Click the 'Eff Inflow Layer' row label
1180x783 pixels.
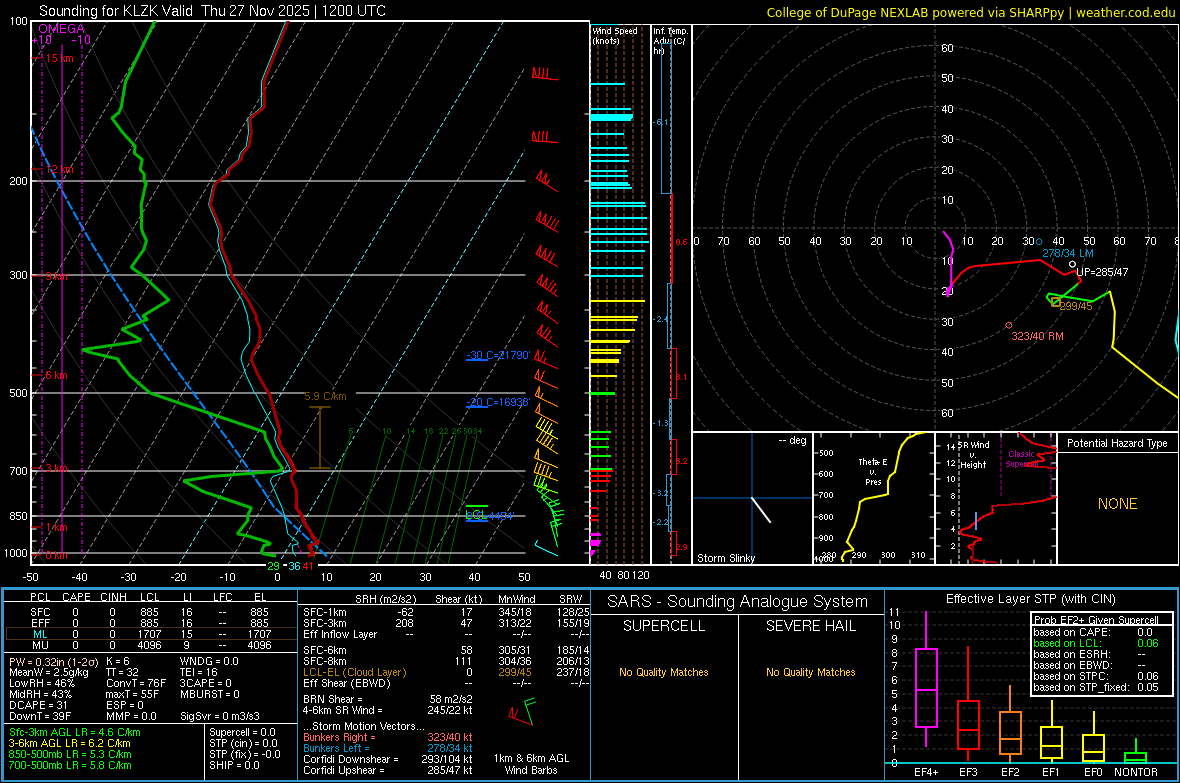(x=339, y=634)
